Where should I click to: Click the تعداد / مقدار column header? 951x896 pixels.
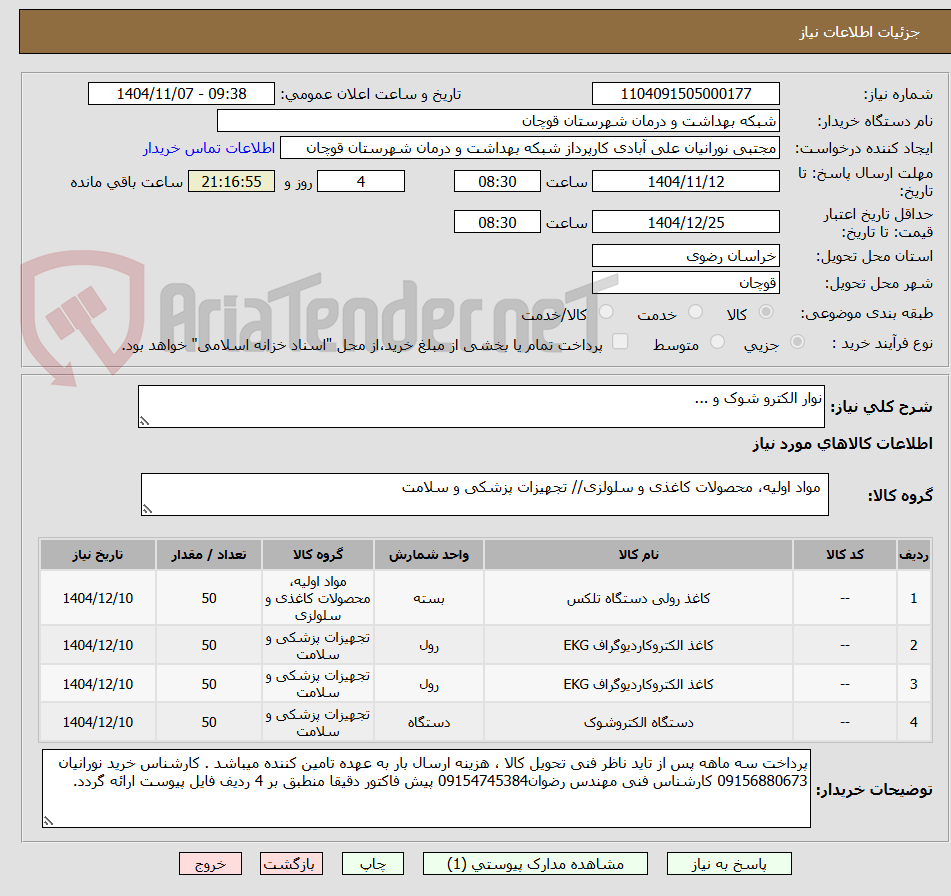click(x=209, y=554)
